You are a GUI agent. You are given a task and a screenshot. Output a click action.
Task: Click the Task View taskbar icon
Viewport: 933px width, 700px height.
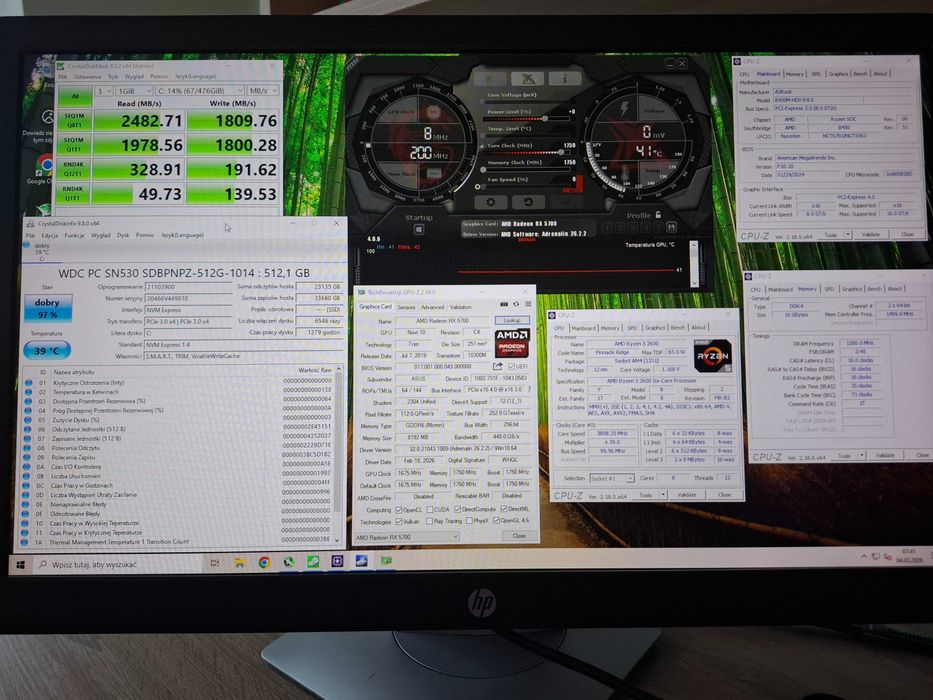click(215, 563)
